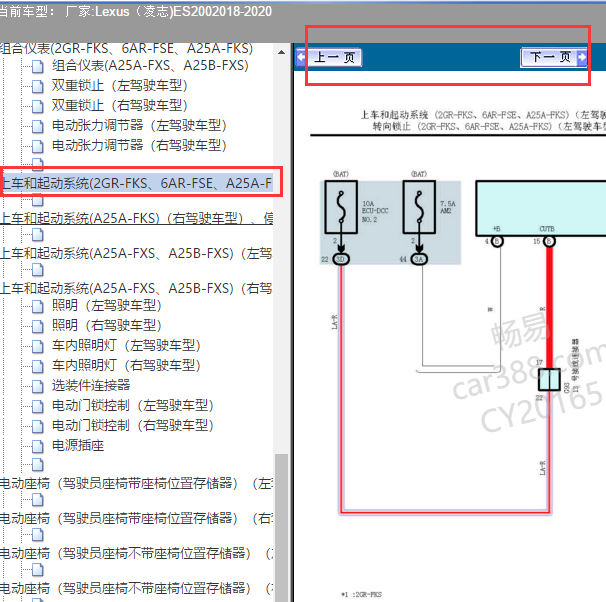606x602 pixels.
Task: Click tree scrollbar up arrow
Action: coord(281,52)
